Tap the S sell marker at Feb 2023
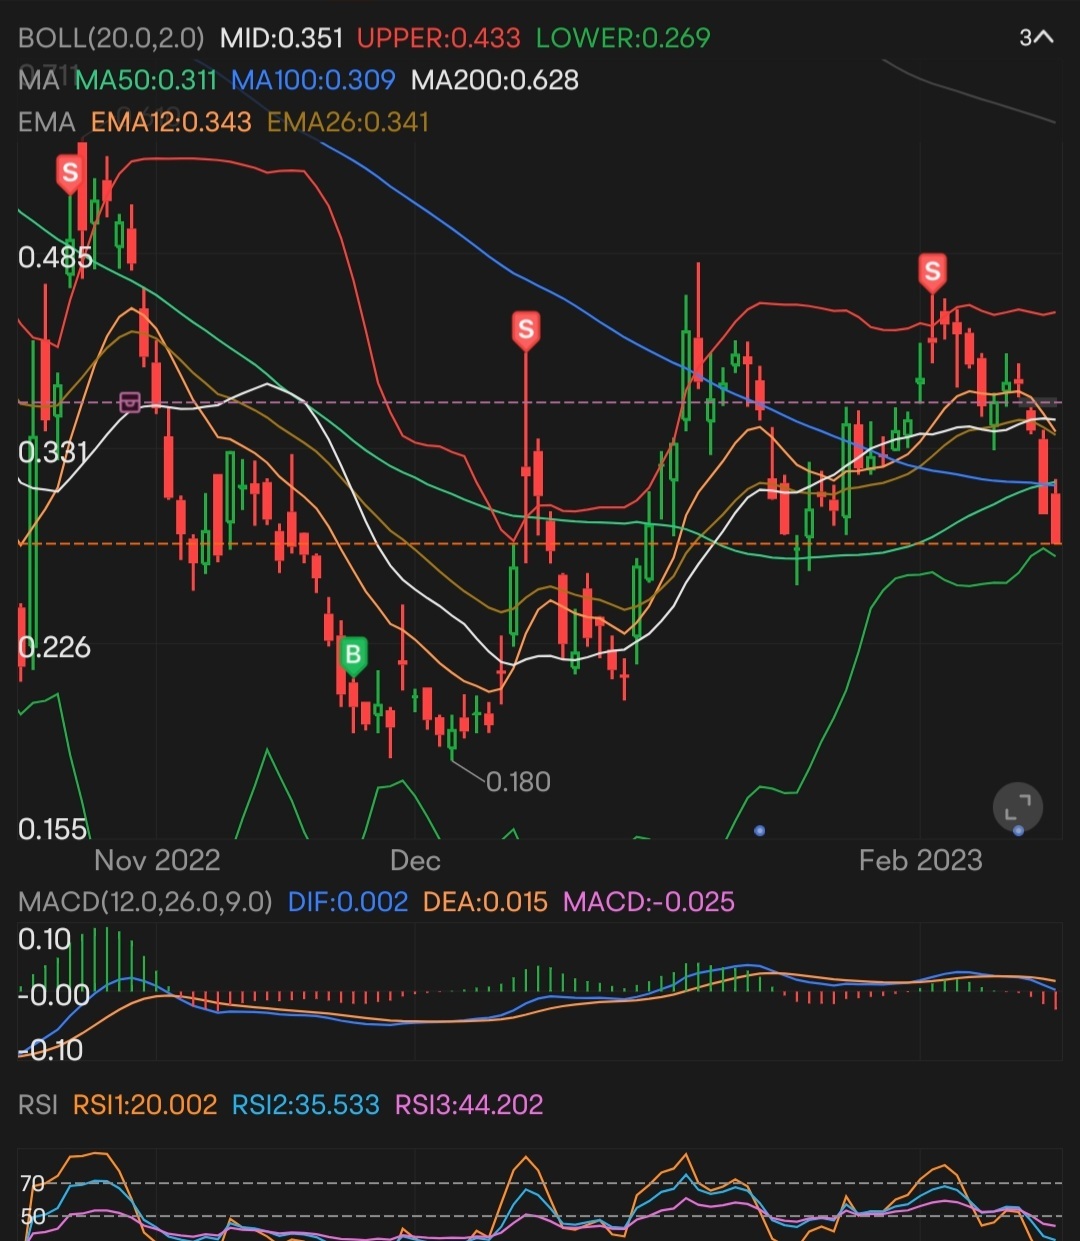 click(932, 272)
